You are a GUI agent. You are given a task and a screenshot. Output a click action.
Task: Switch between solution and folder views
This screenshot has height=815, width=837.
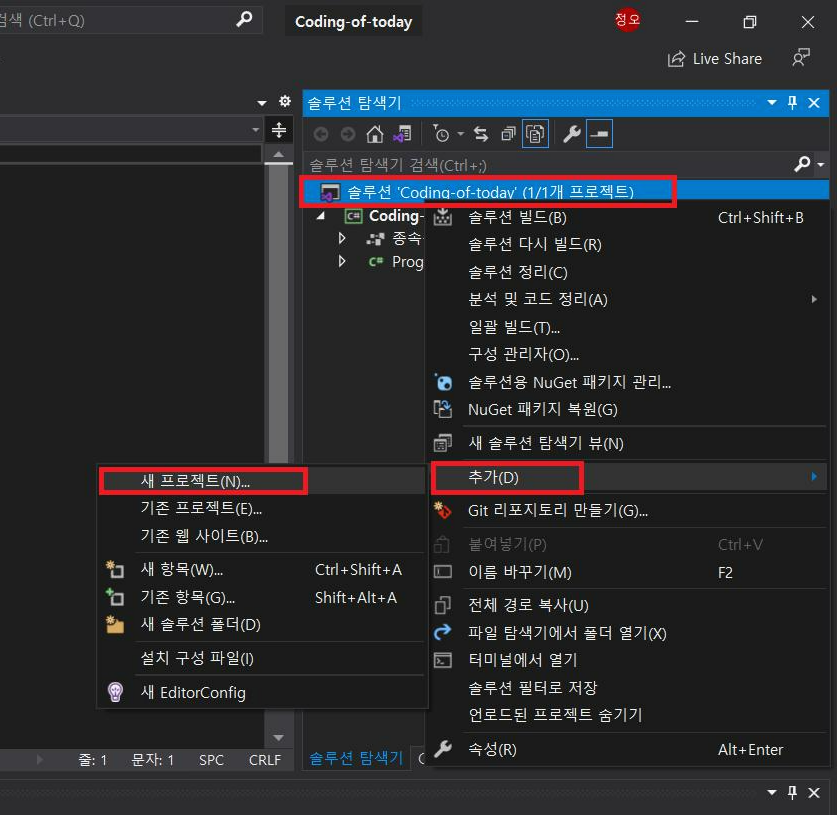coord(402,134)
